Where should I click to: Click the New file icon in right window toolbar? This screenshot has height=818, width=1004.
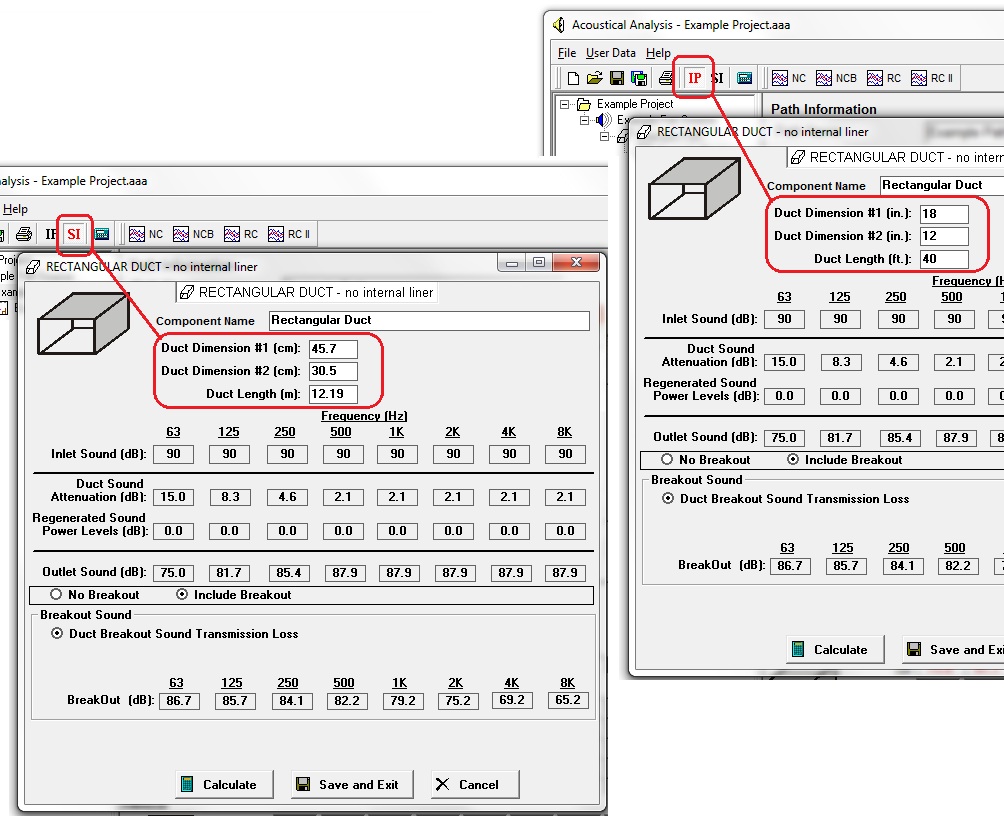click(x=573, y=78)
